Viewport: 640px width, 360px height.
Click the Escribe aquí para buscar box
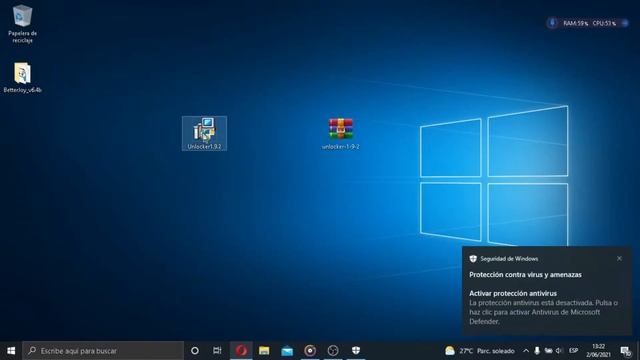pos(103,351)
